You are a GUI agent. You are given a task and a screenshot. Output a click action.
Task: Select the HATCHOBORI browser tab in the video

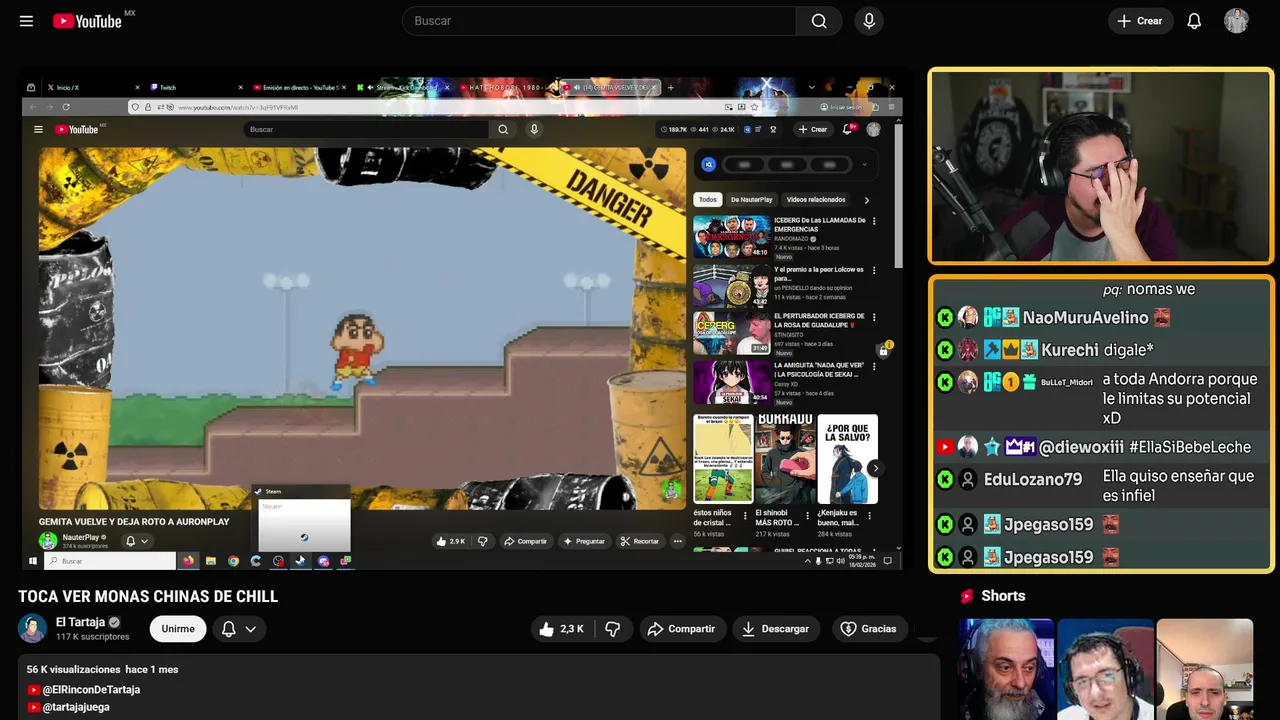coord(507,87)
